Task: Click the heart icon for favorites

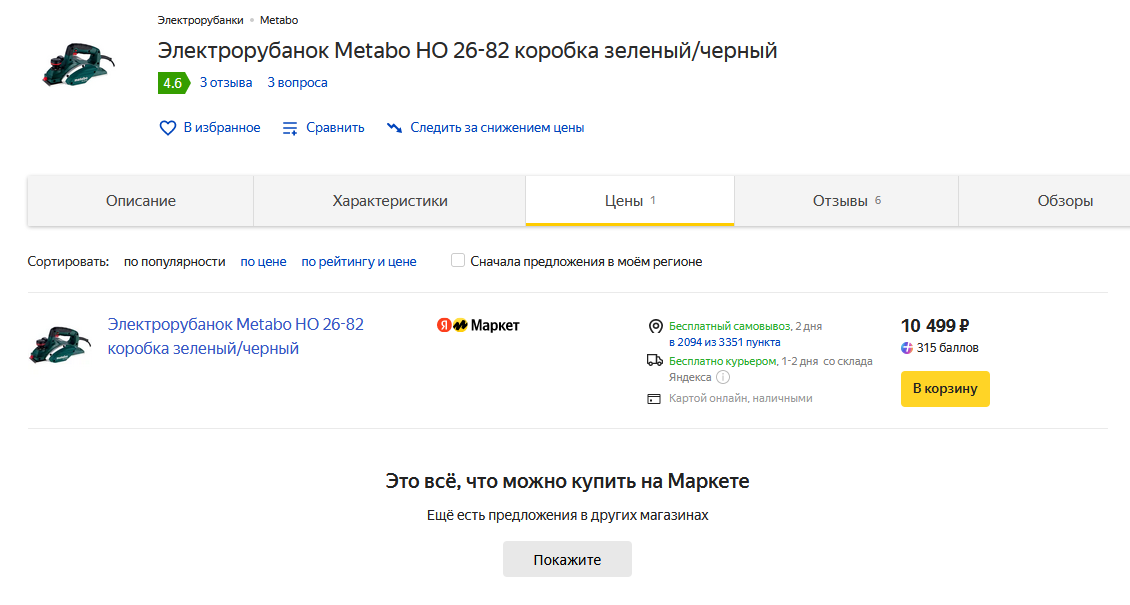Action: 167,128
